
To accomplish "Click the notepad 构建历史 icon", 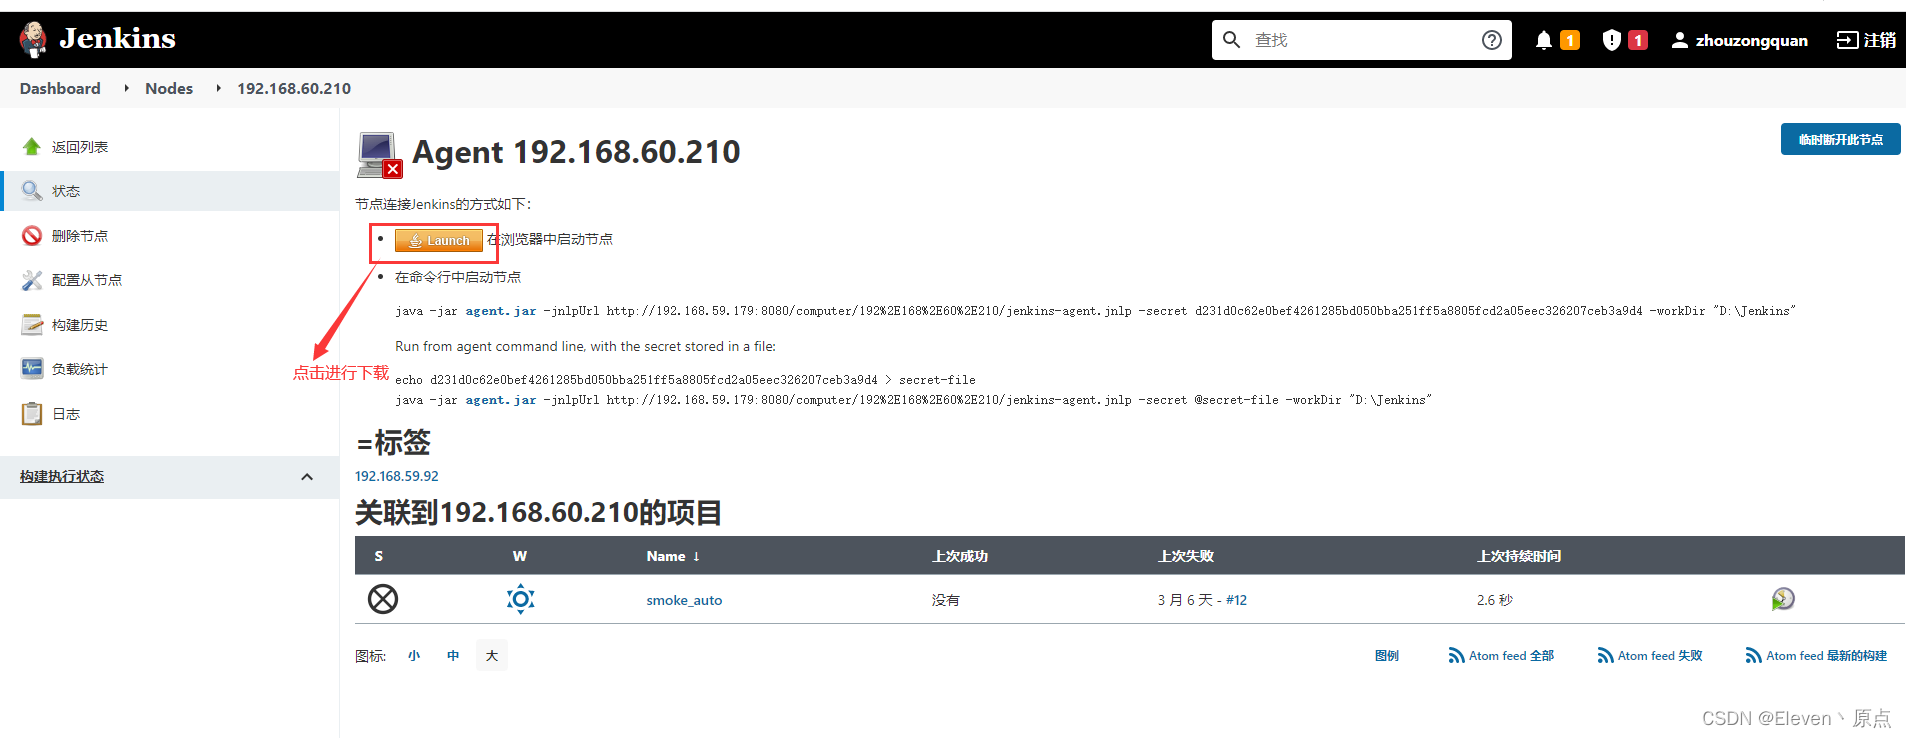I will click(32, 325).
